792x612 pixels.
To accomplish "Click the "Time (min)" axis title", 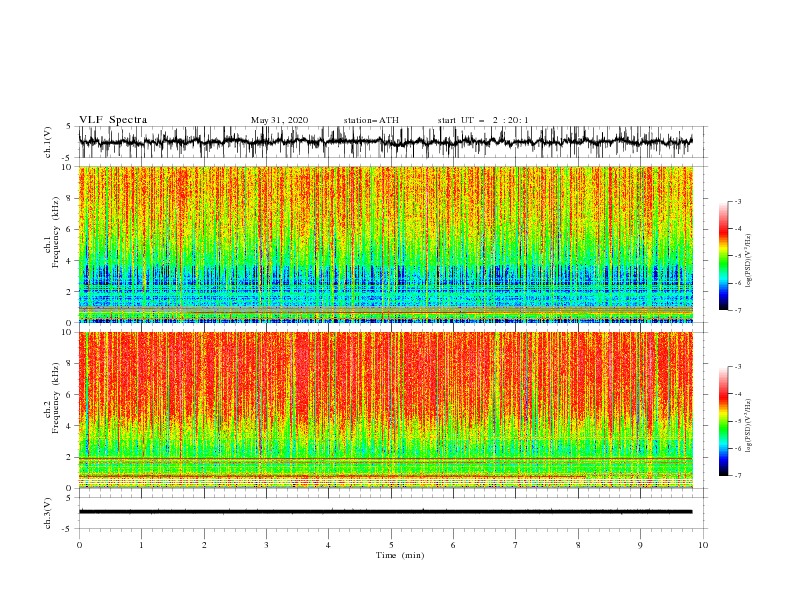I will pyautogui.click(x=400, y=555).
